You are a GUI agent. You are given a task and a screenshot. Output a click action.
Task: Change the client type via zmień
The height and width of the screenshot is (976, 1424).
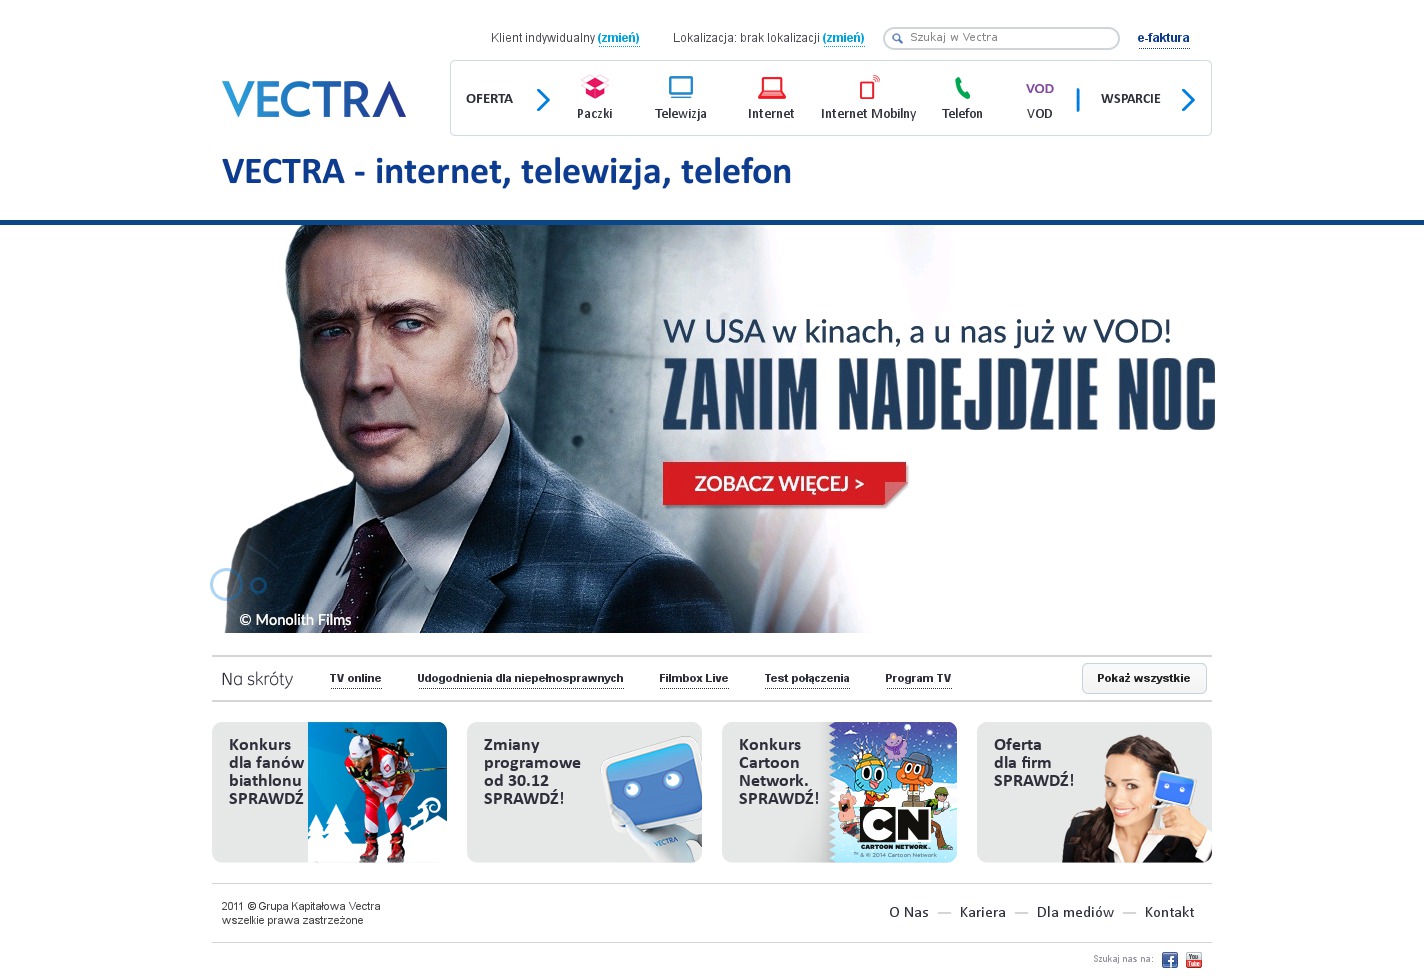[x=618, y=38]
